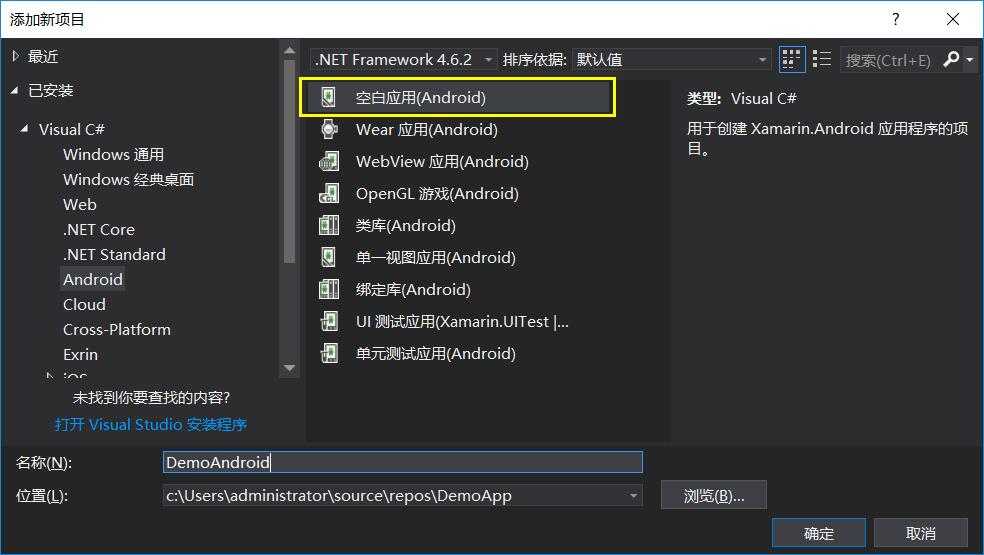The height and width of the screenshot is (555, 984).
Task: Select the Cloud category
Action: click(84, 304)
